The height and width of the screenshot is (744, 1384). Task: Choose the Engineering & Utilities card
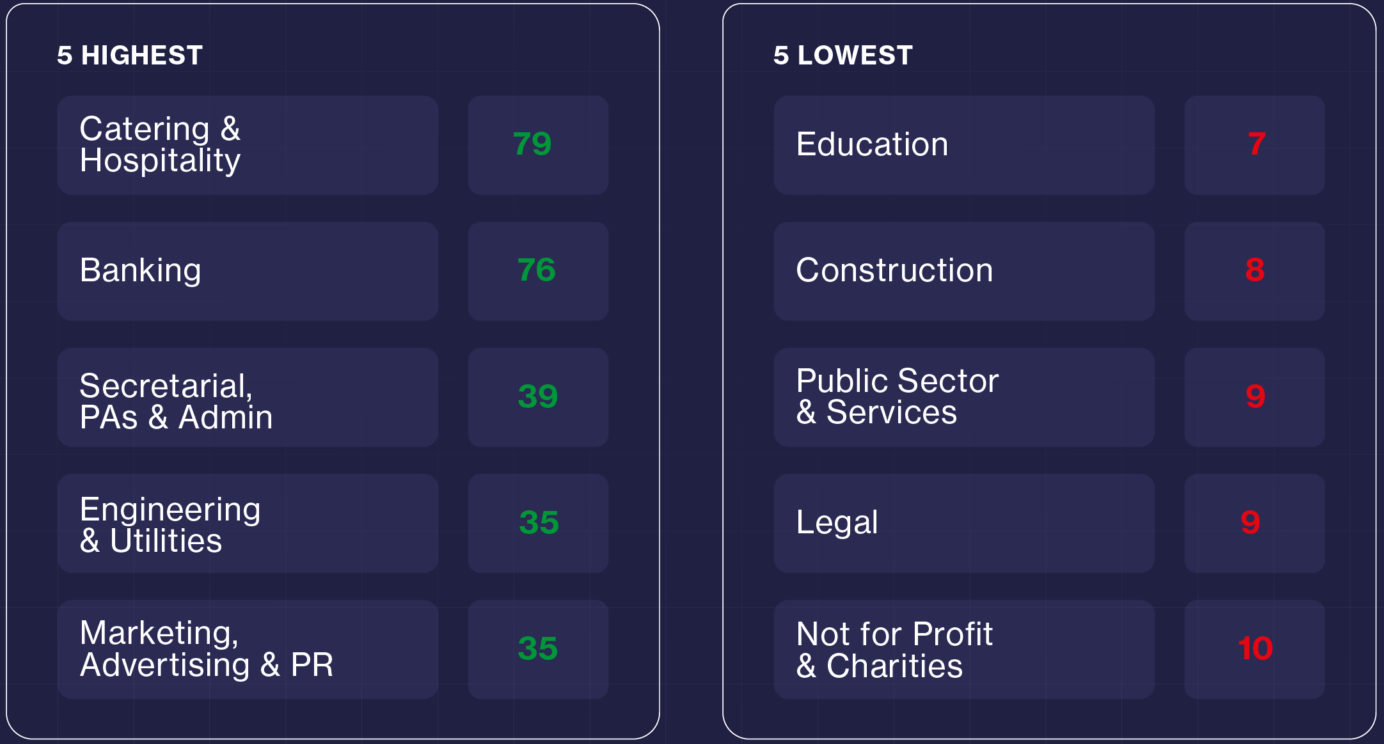247,523
